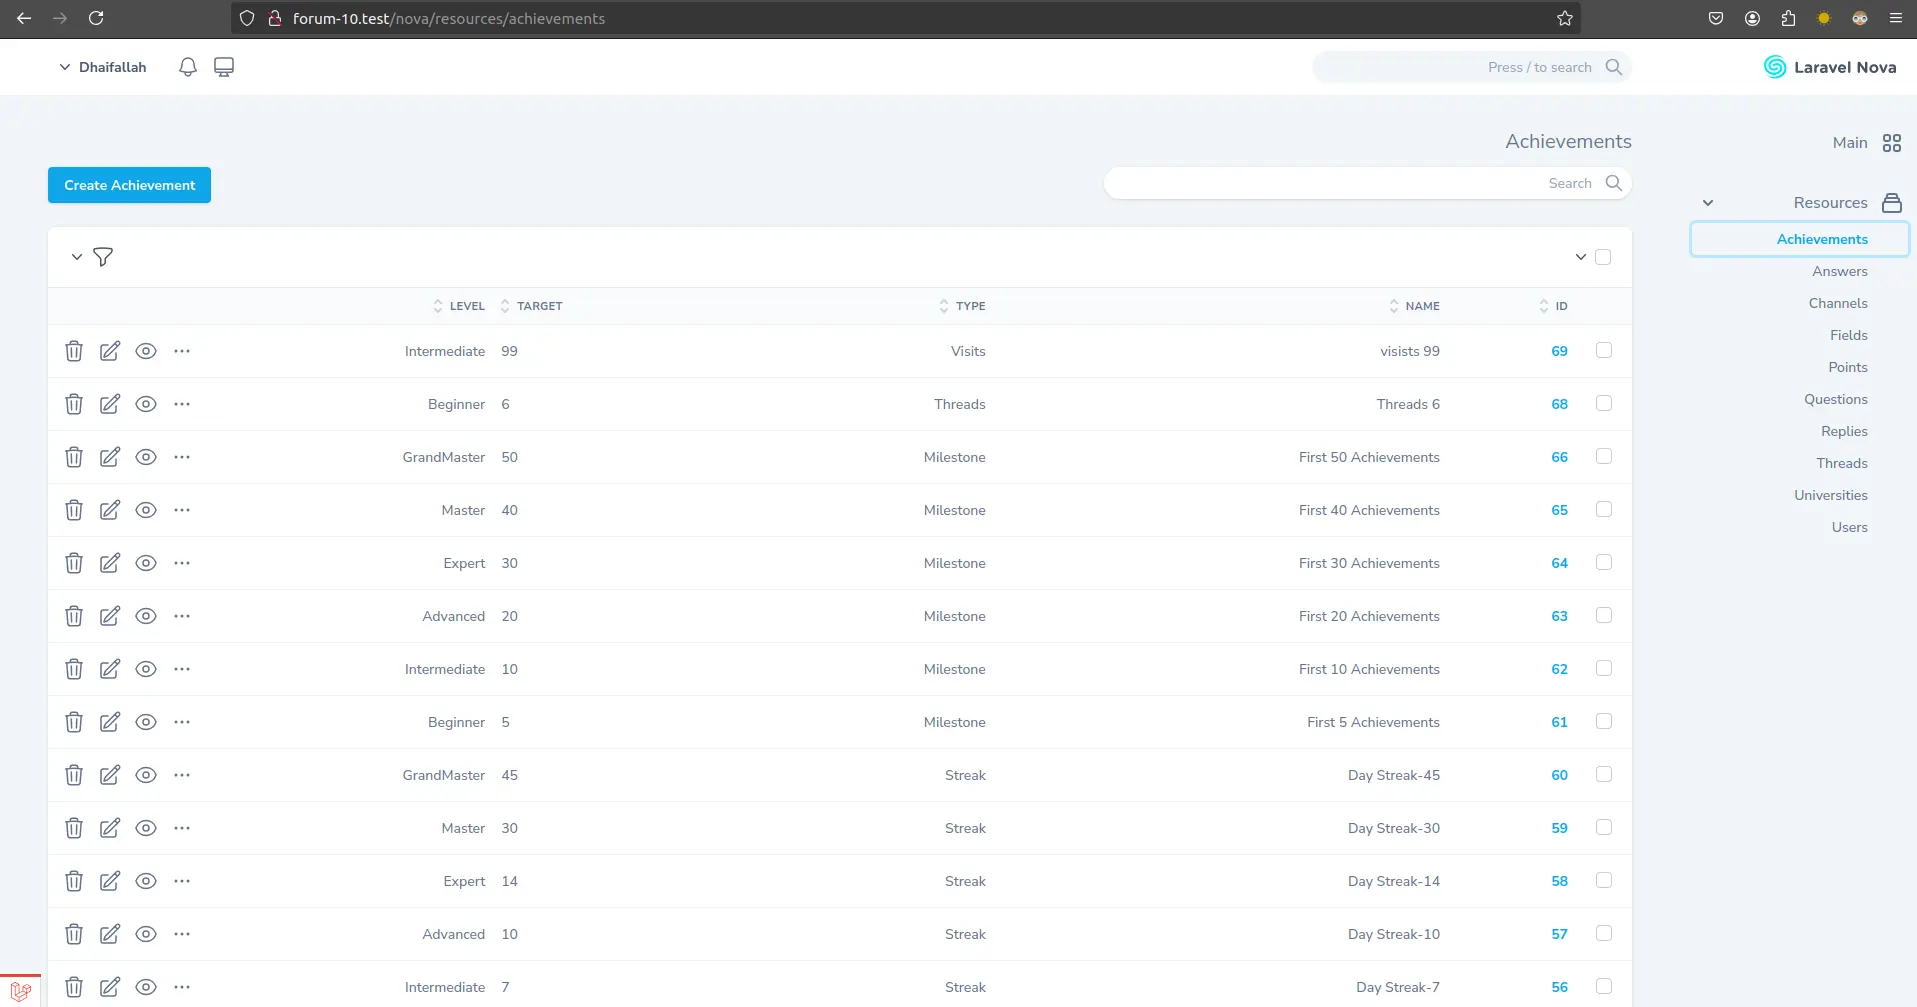
Task: Delete the visits 99 achievement row
Action: (74, 351)
